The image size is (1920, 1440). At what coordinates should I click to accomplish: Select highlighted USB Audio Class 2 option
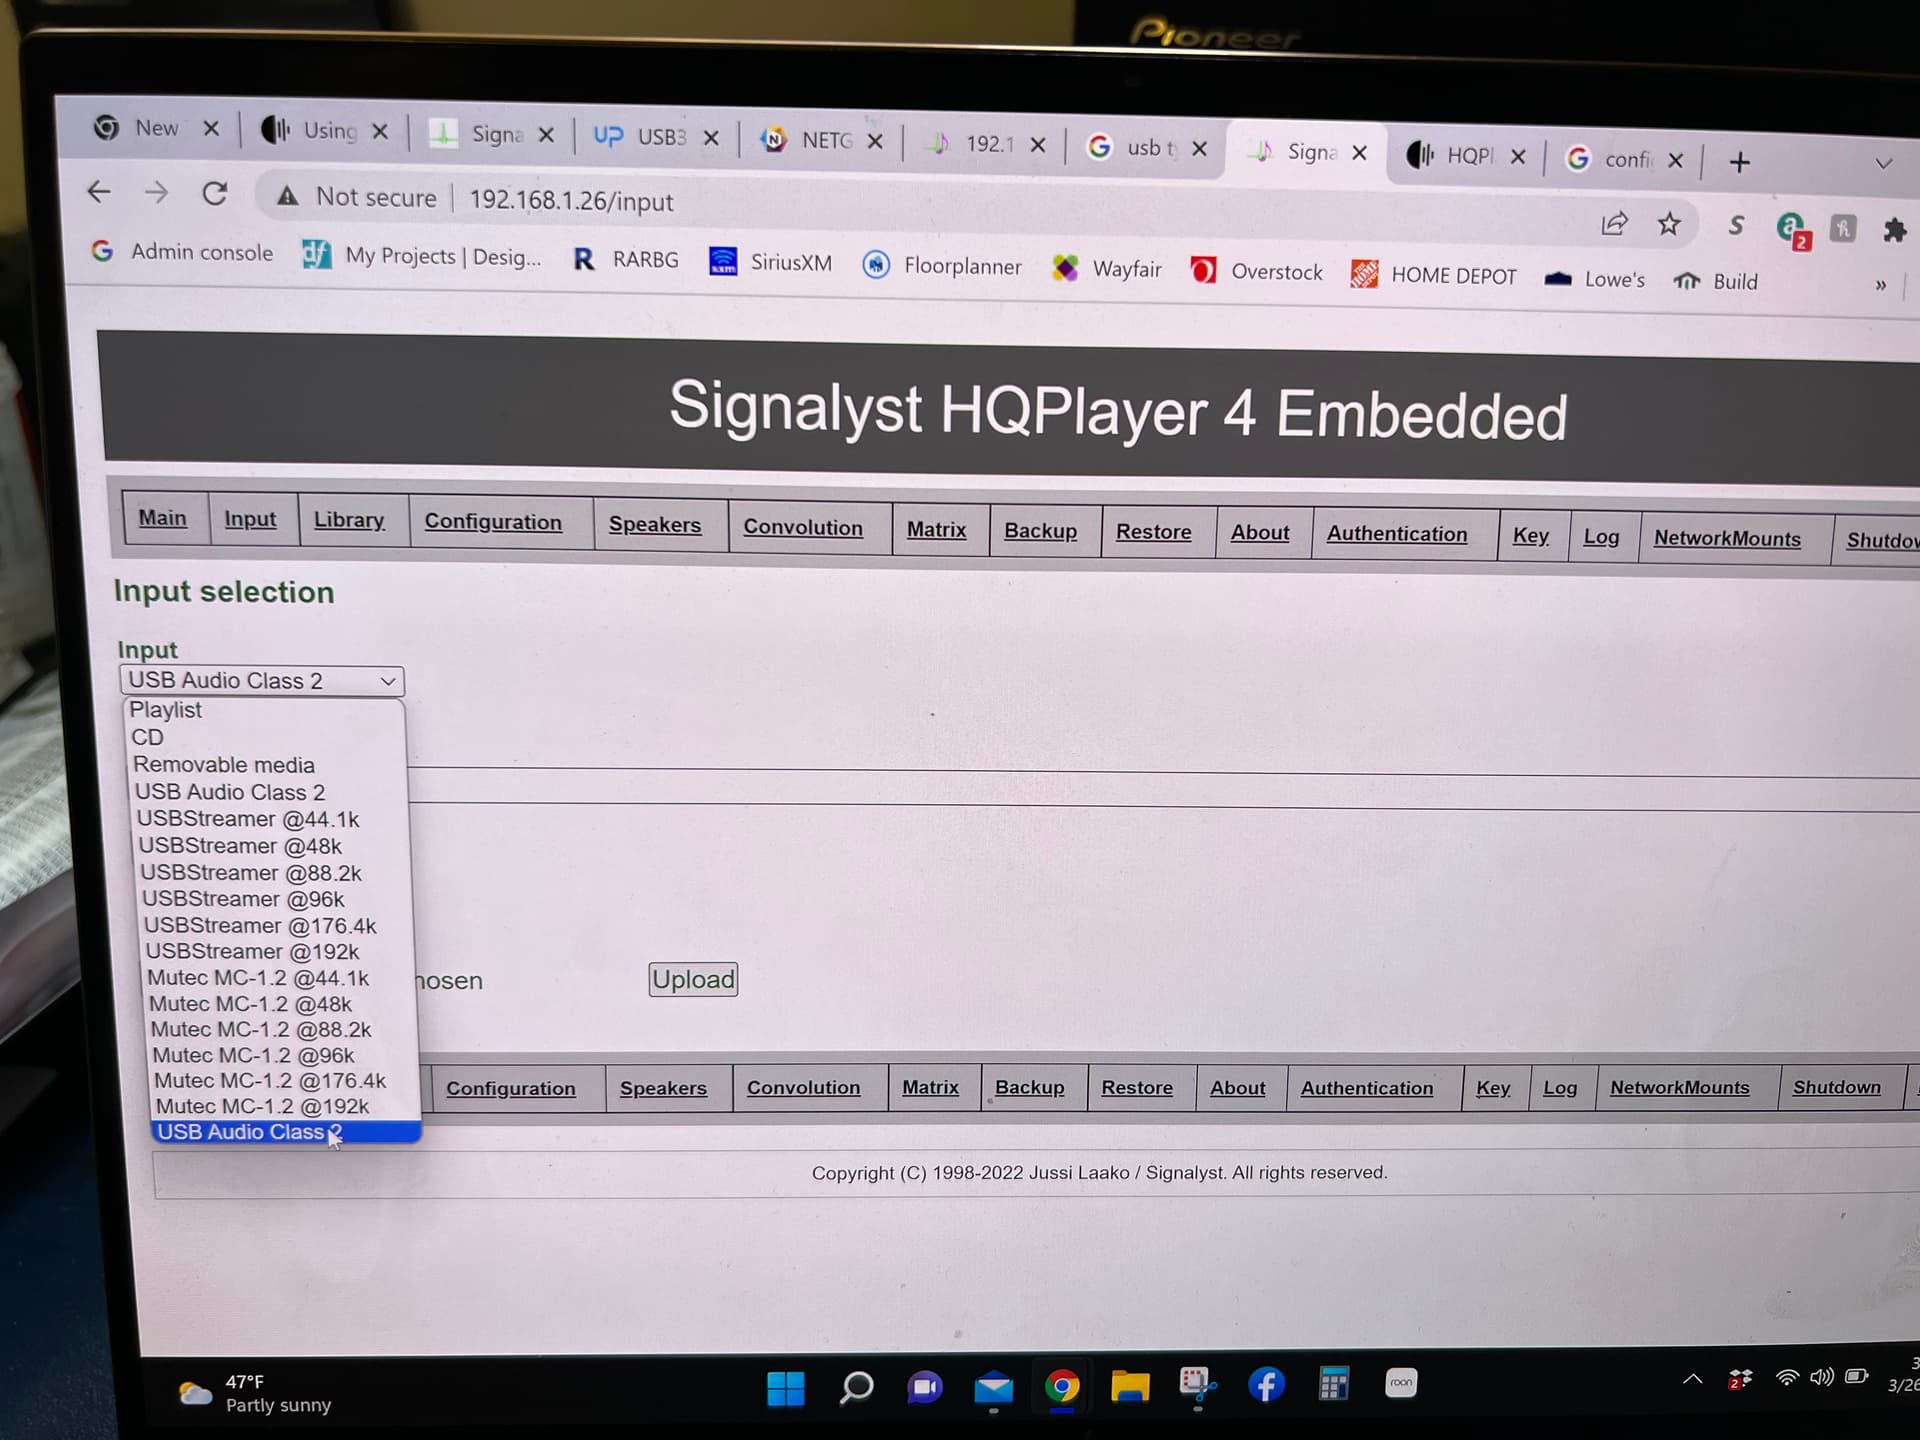pyautogui.click(x=287, y=1132)
